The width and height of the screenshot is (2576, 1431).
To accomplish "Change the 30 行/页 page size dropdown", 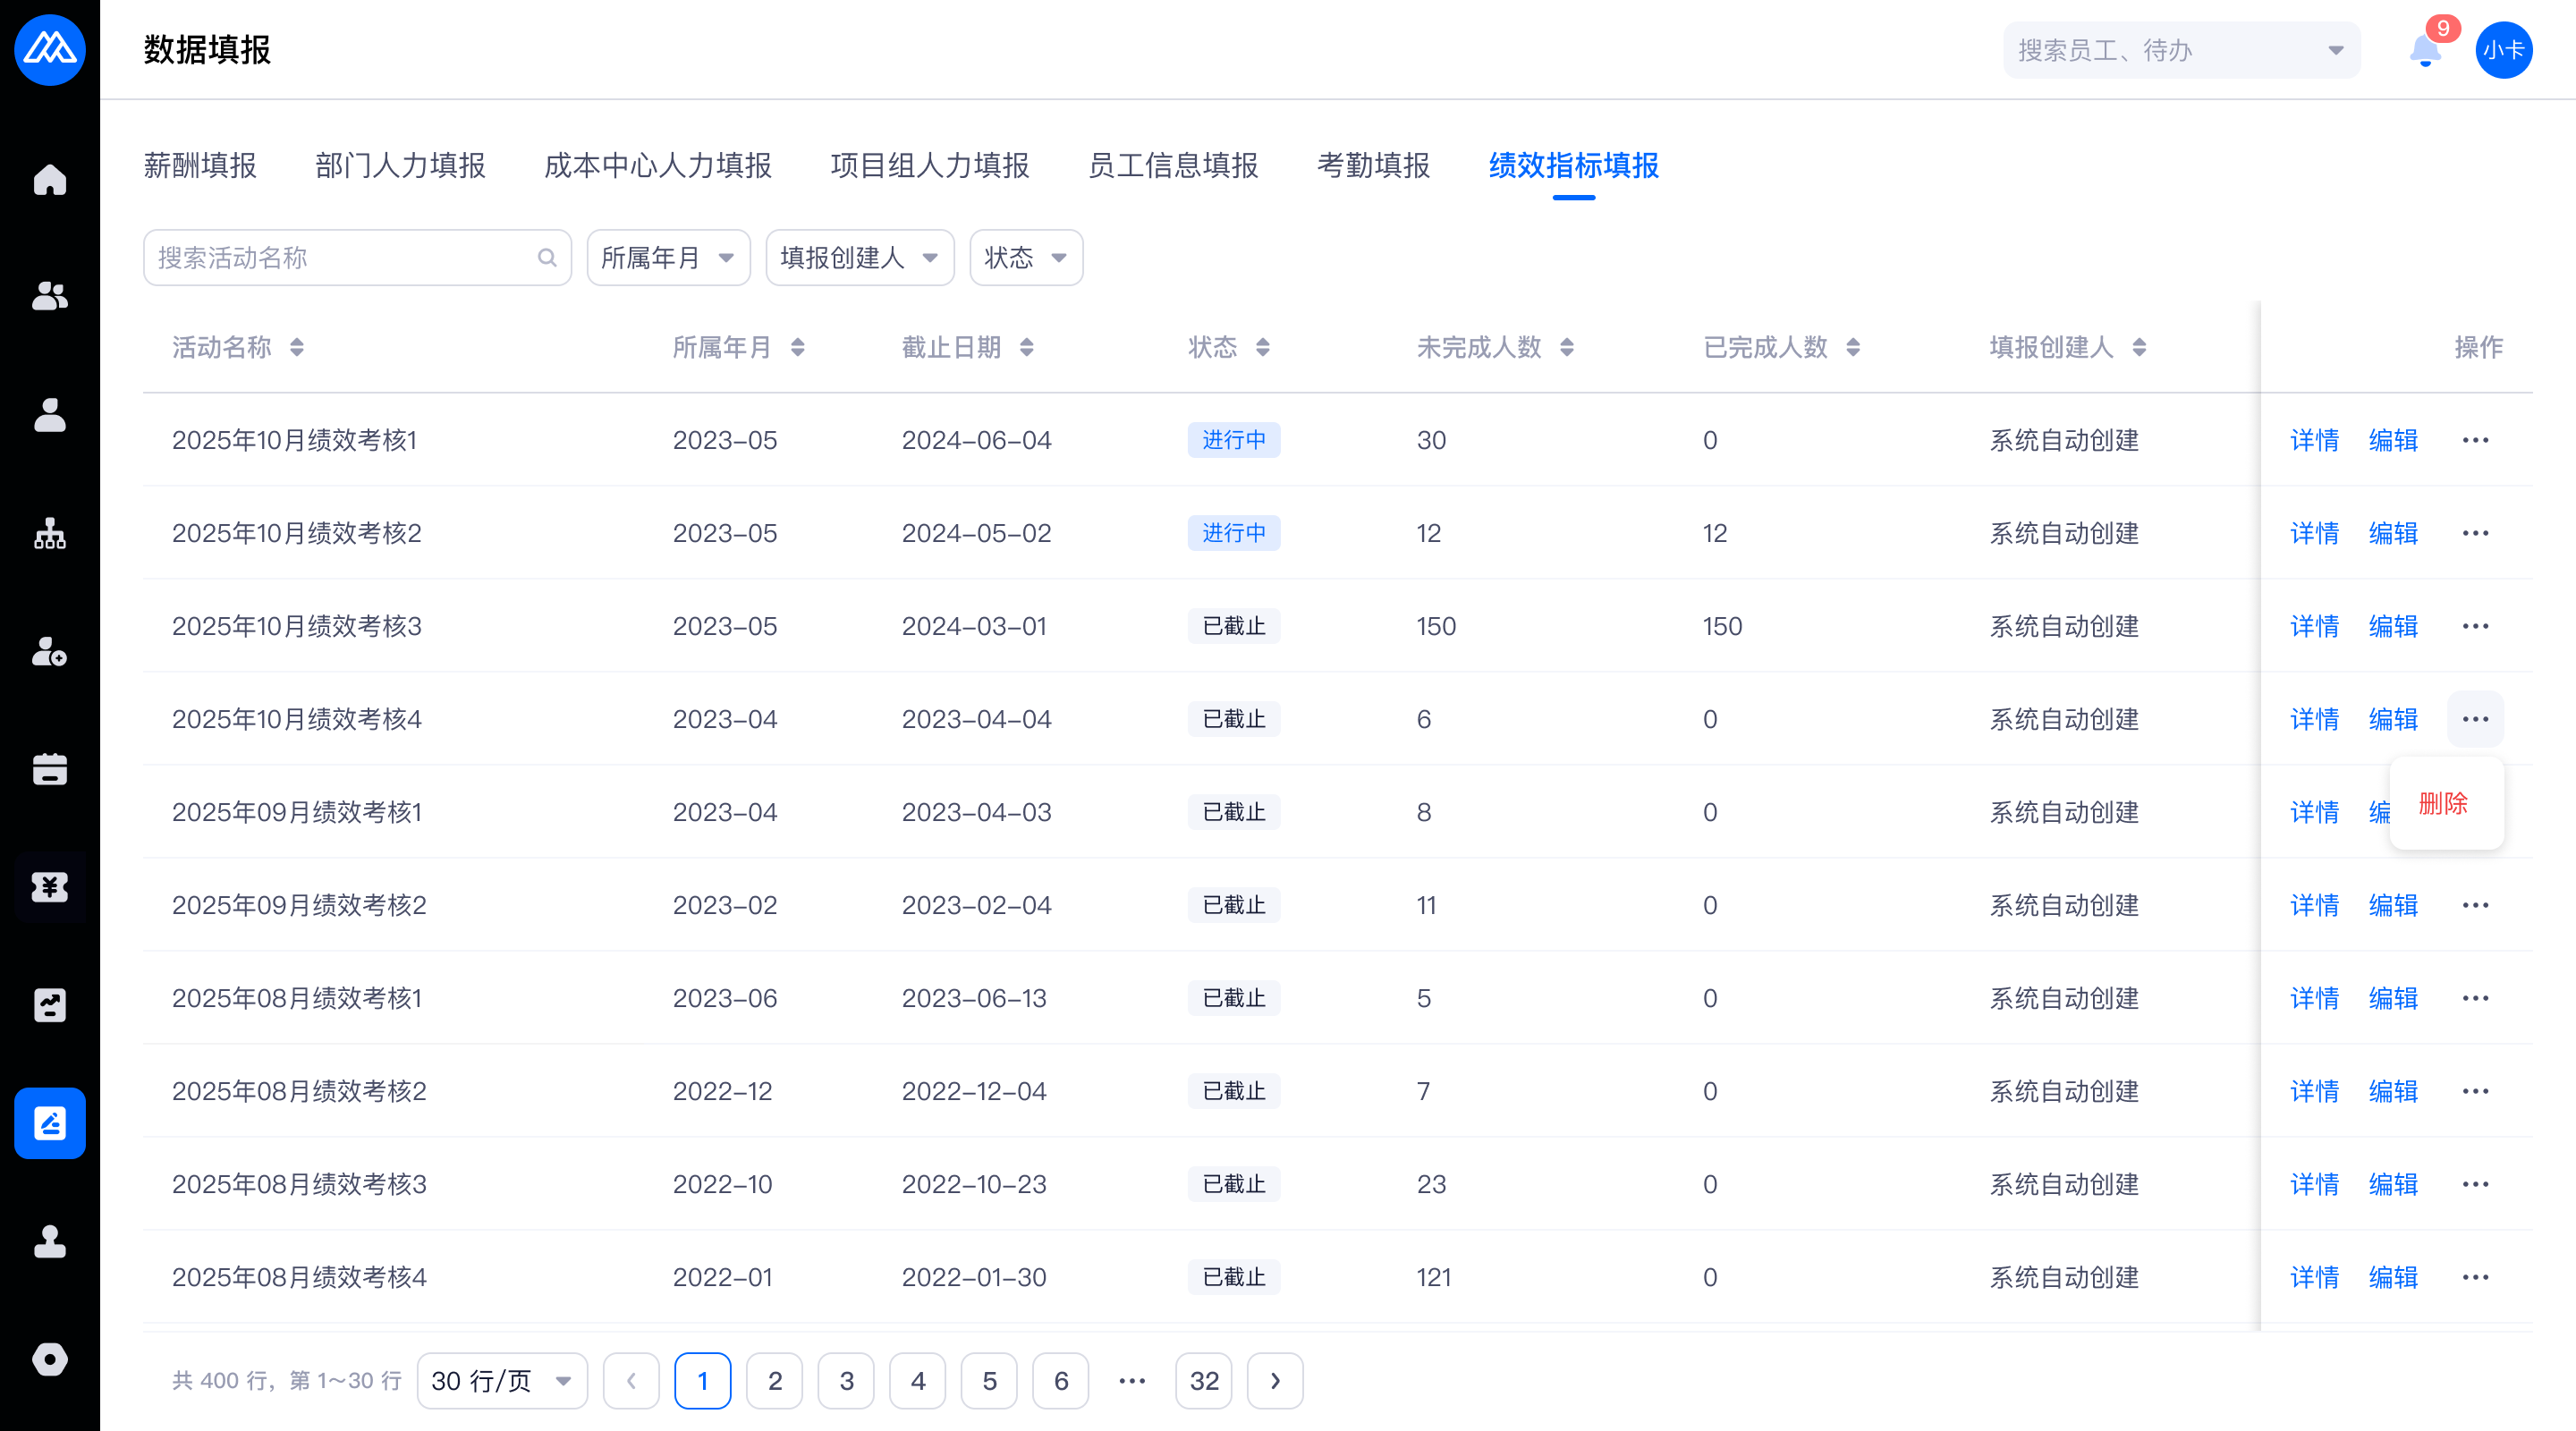I will coord(501,1381).
